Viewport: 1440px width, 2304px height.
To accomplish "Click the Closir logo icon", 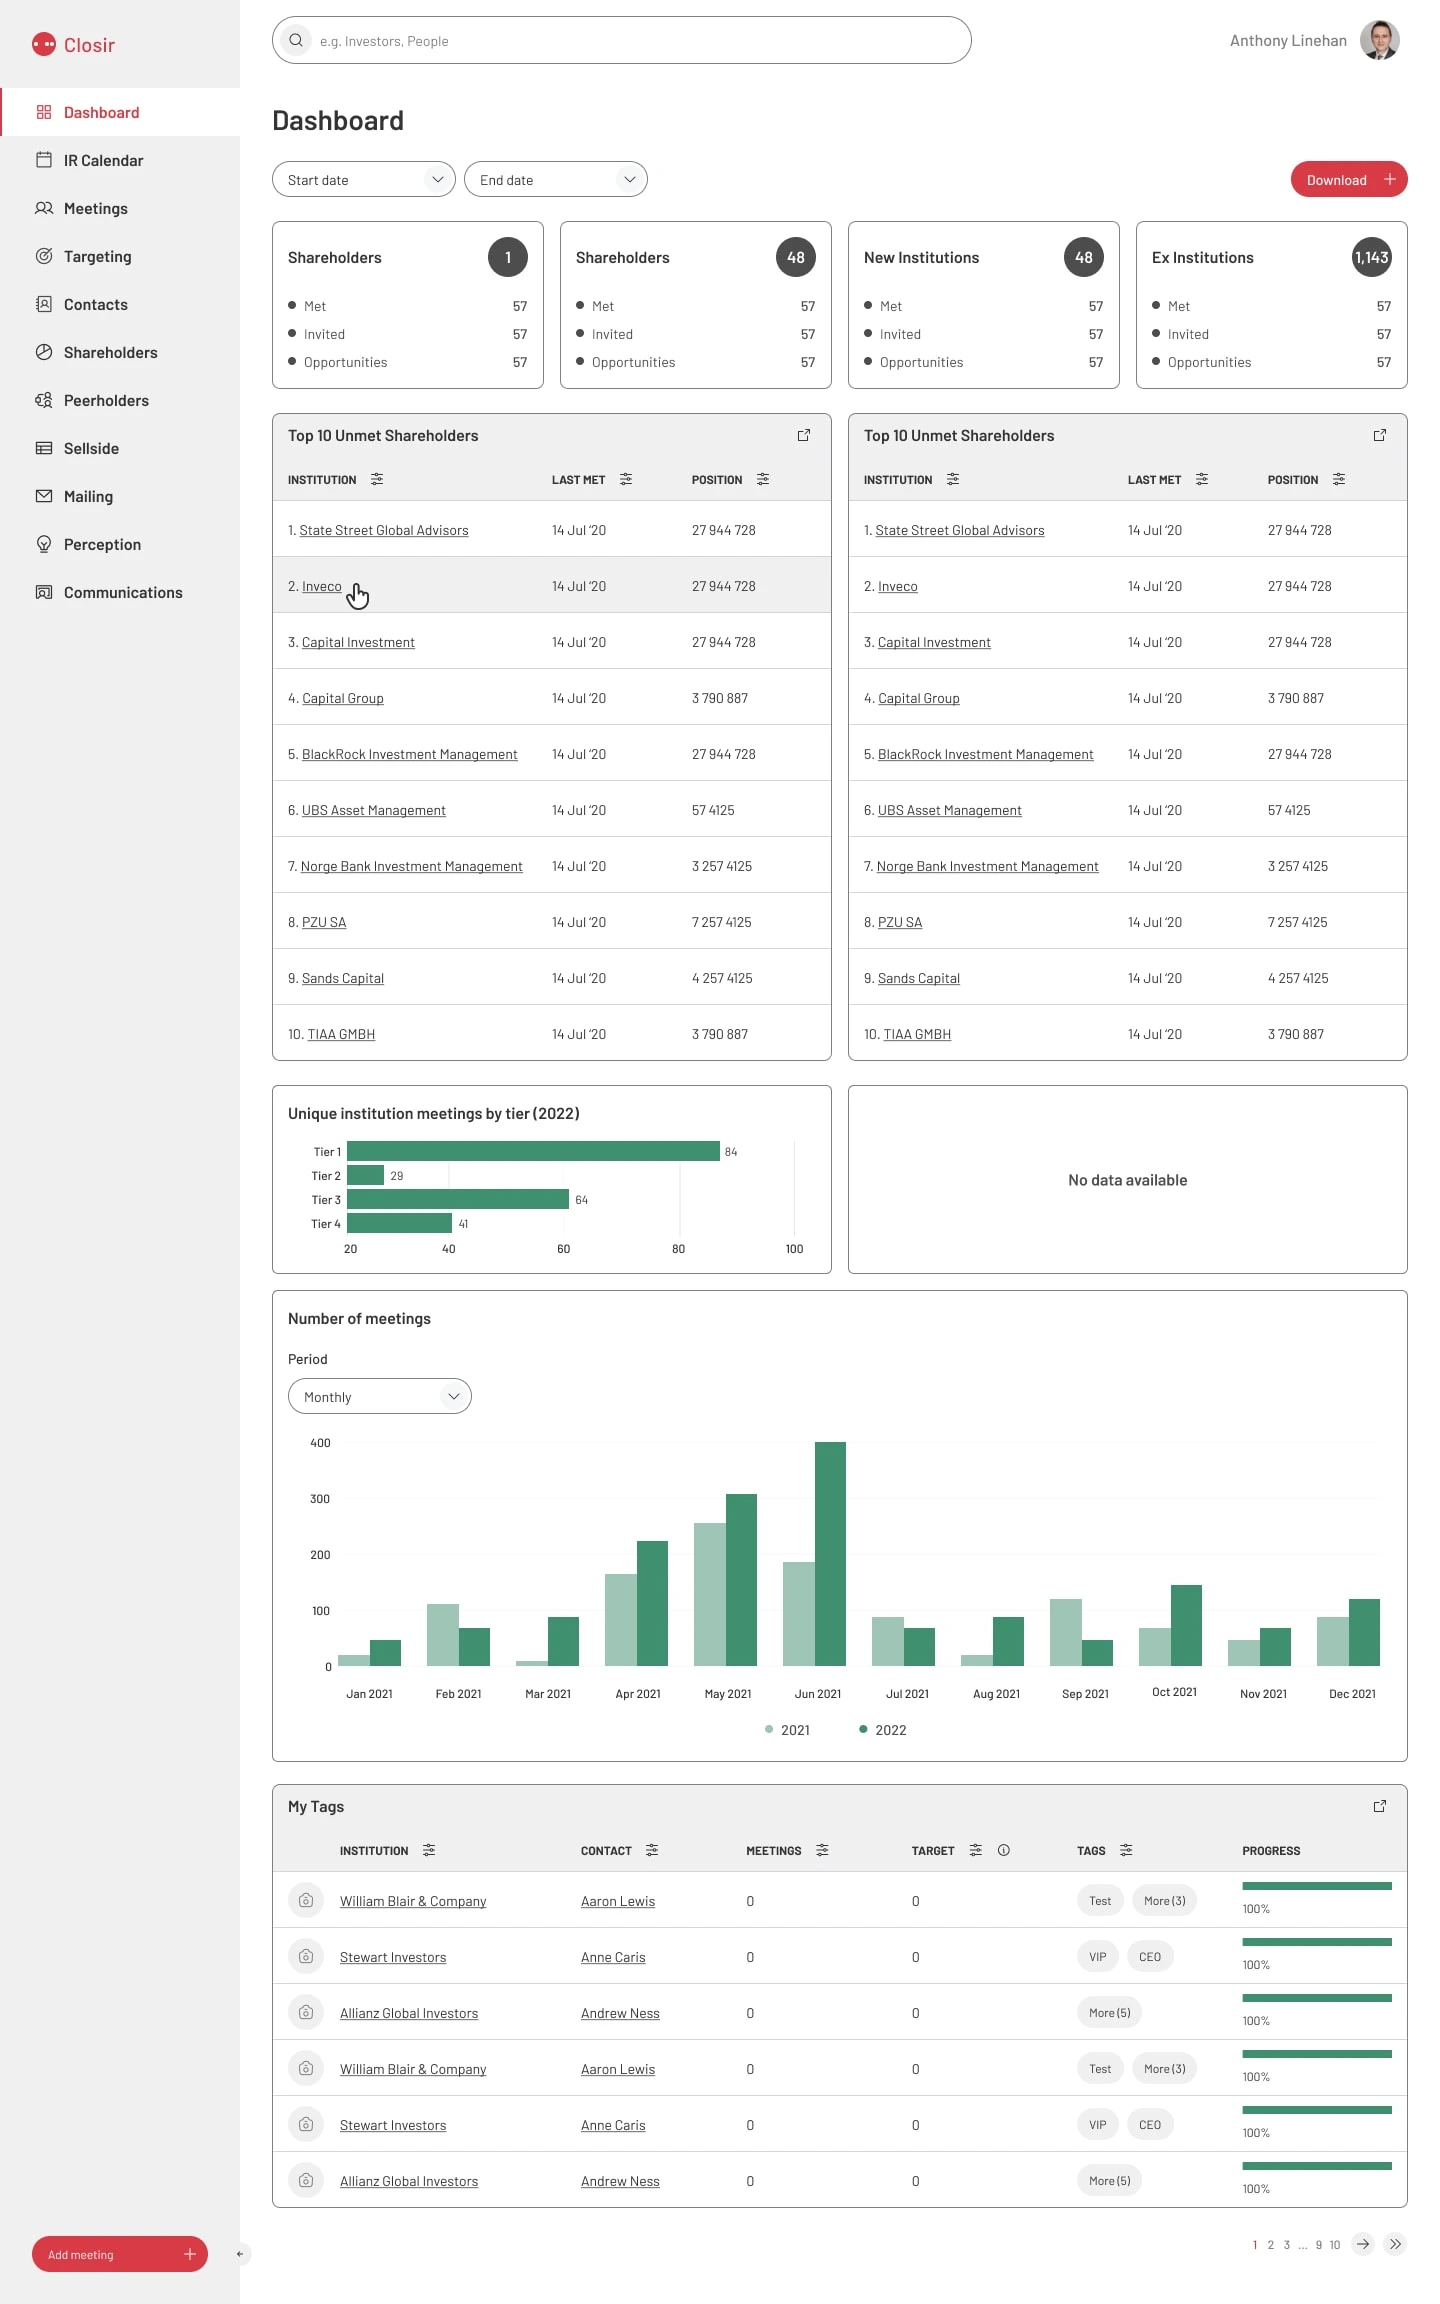I will 44,44.
